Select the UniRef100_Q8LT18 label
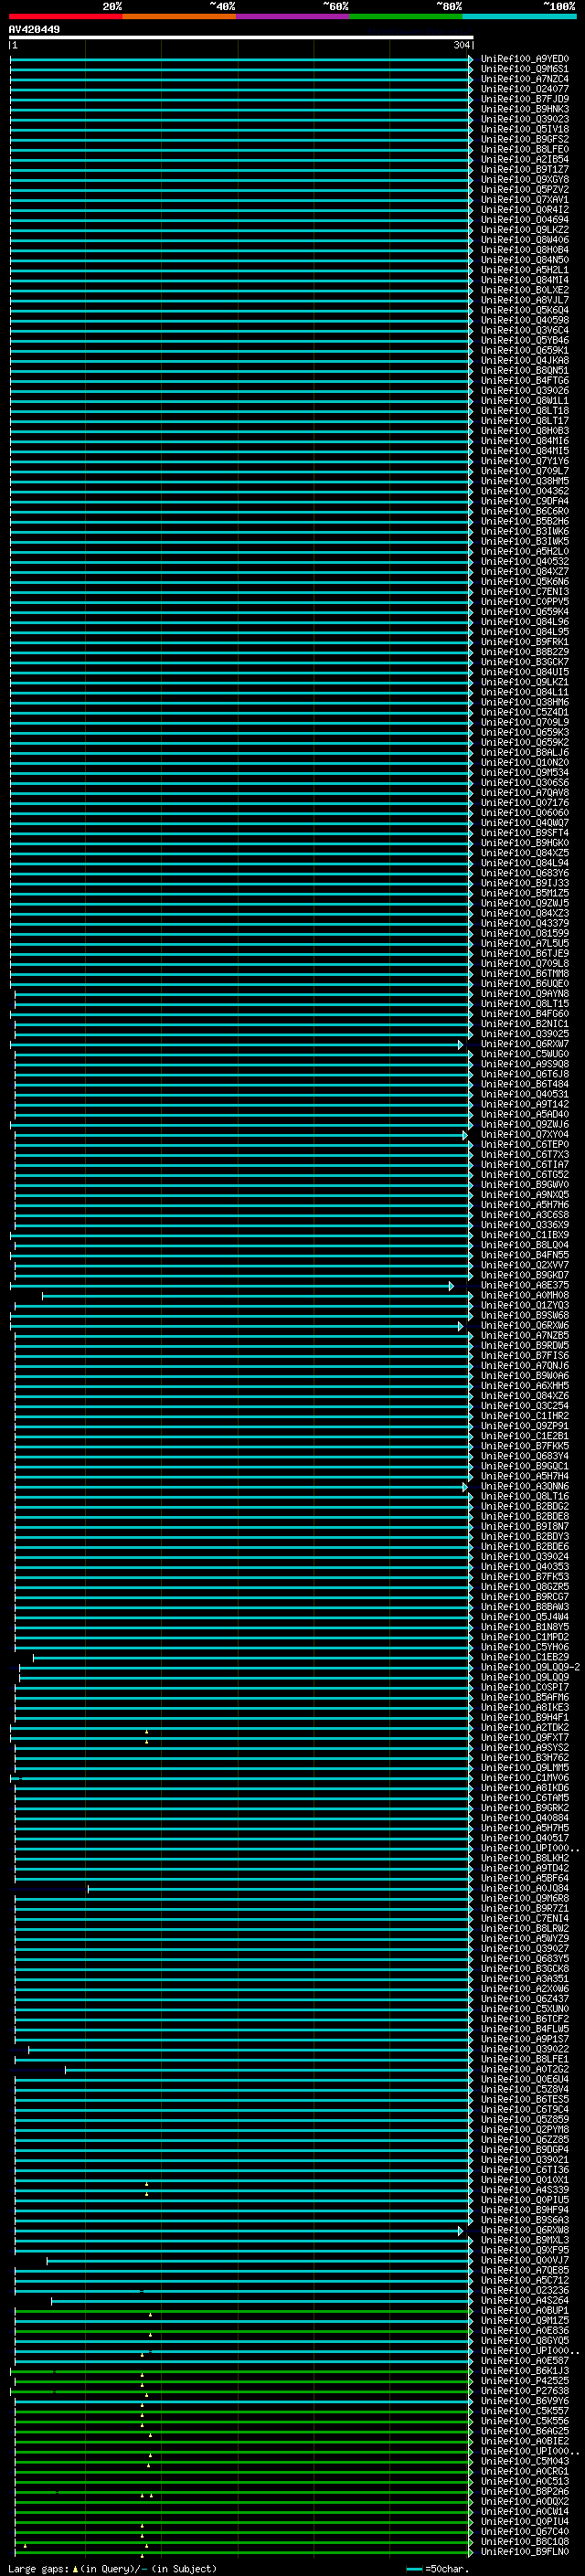Image resolution: width=585 pixels, height=2576 pixels. pyautogui.click(x=524, y=411)
